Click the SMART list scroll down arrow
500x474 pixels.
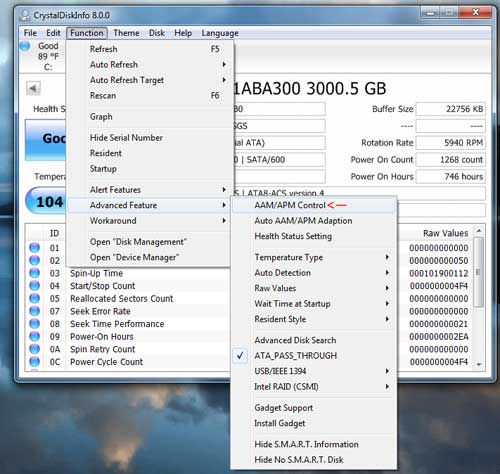[x=479, y=364]
